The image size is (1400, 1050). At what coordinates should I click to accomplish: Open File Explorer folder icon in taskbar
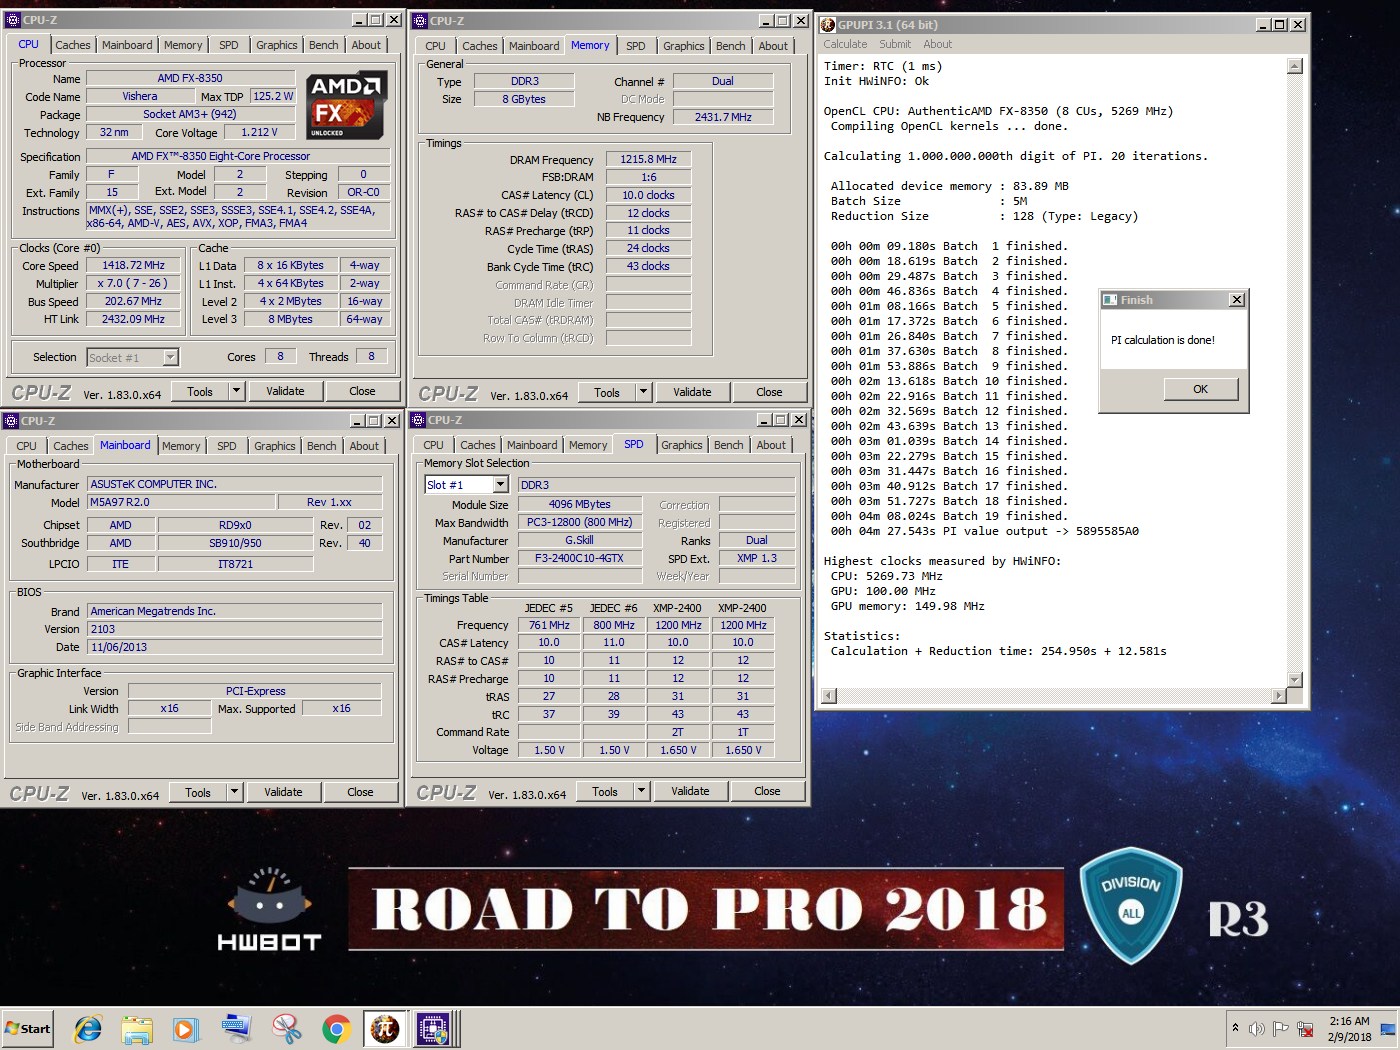click(x=137, y=1028)
